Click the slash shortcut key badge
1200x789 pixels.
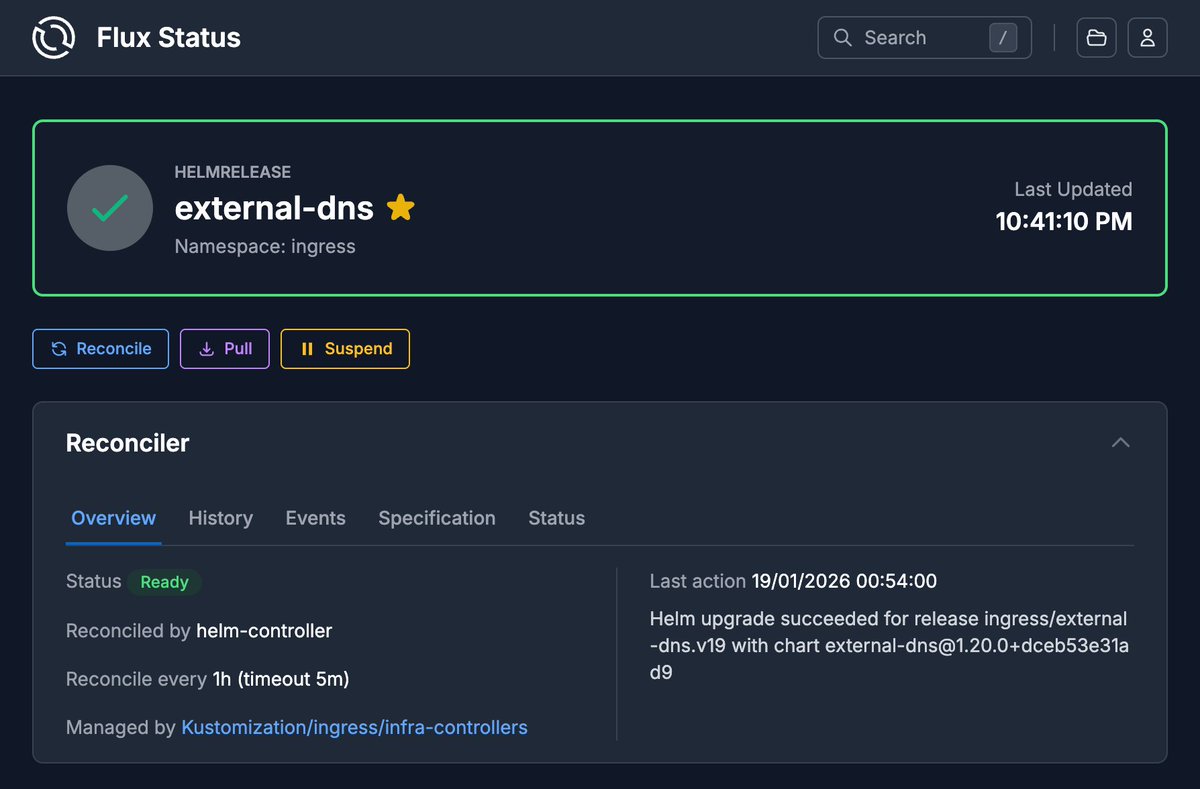click(x=1003, y=38)
